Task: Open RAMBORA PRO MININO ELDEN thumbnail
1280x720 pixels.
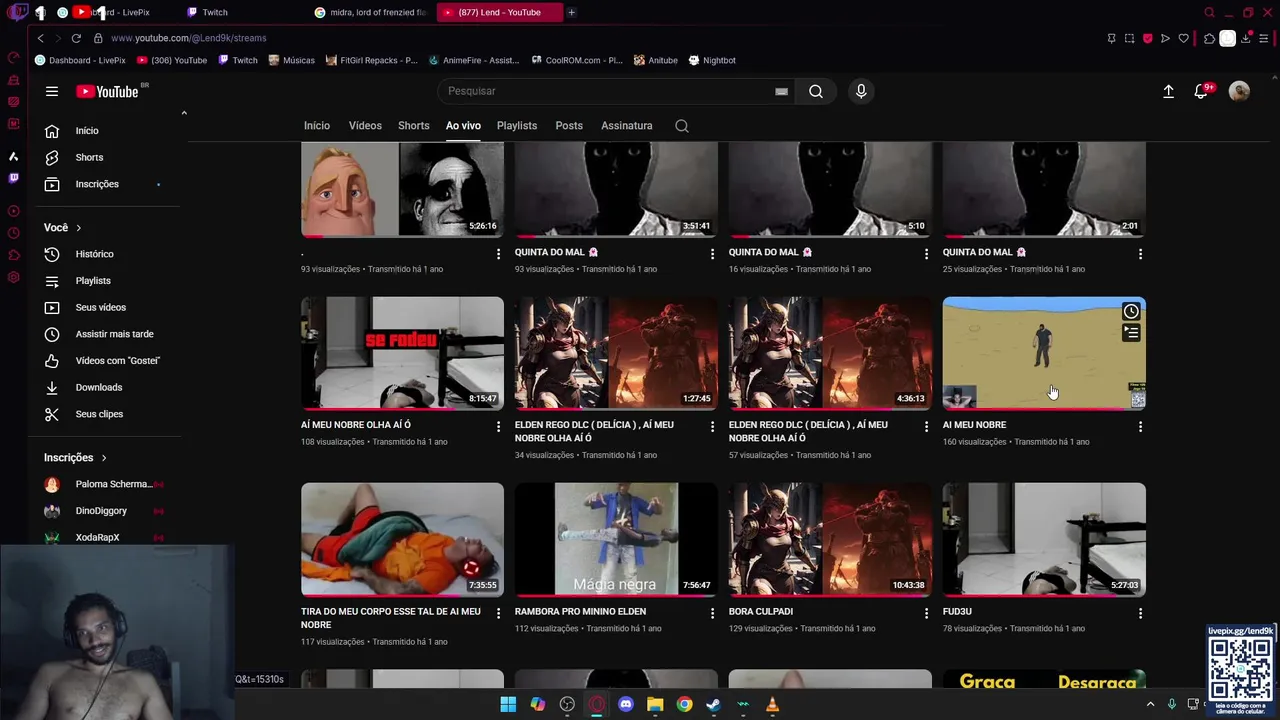Action: point(616,540)
